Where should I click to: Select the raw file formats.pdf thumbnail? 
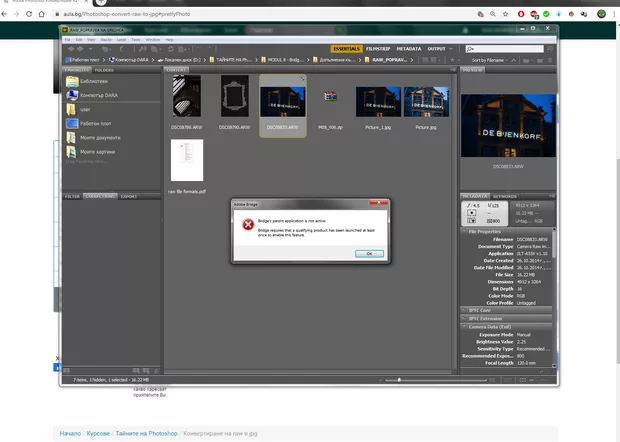[187, 160]
